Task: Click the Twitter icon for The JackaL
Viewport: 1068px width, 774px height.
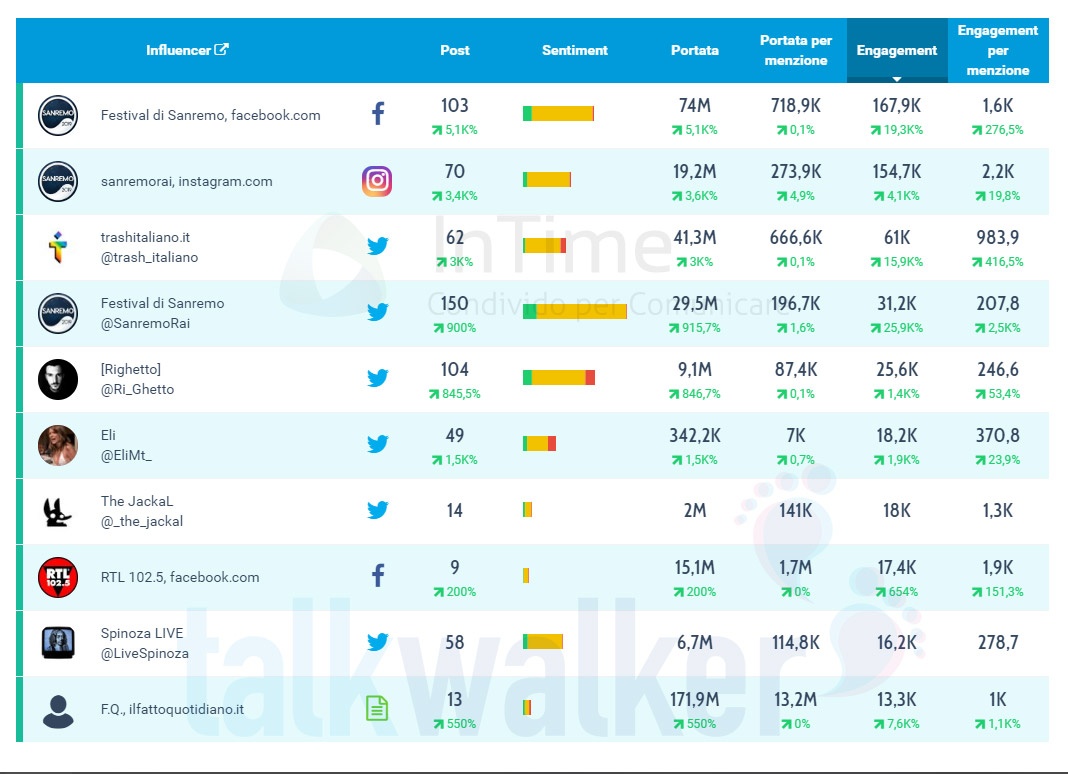Action: (x=377, y=510)
